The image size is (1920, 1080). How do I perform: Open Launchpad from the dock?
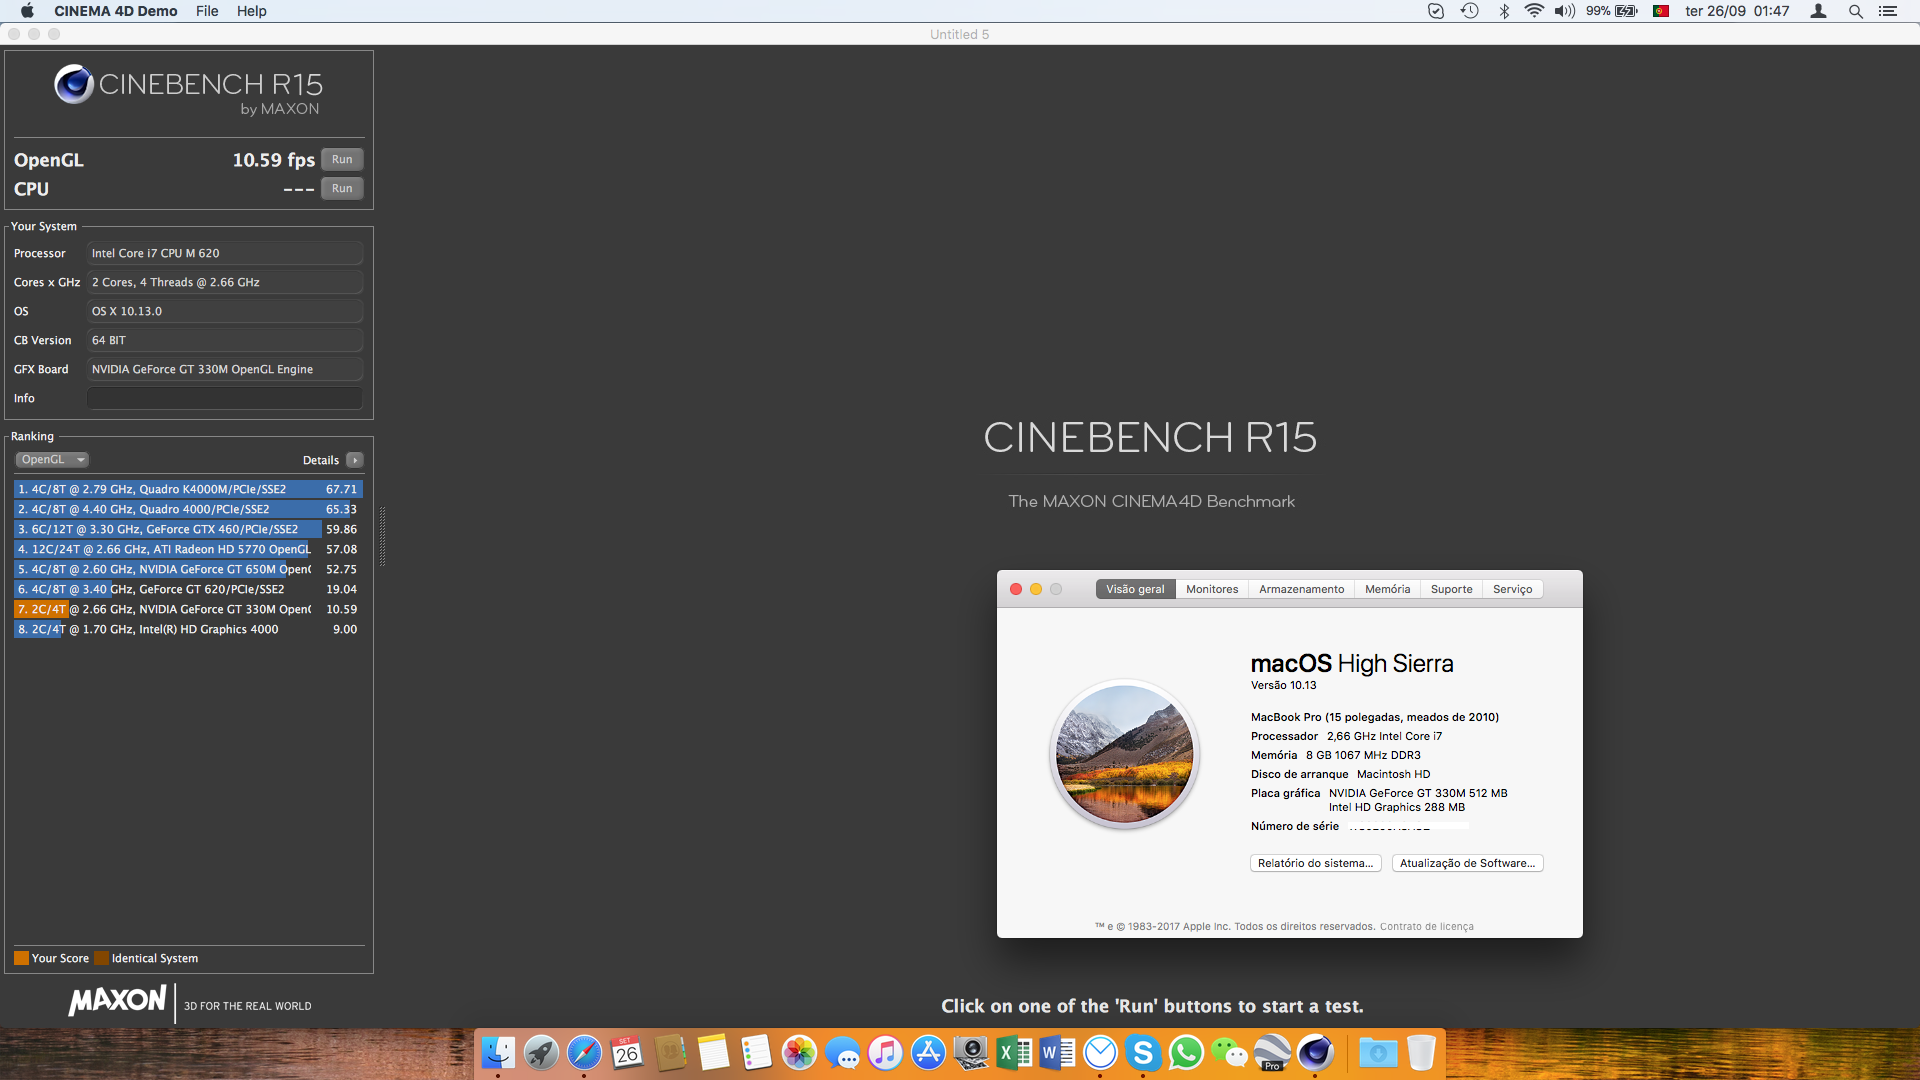(x=541, y=1052)
